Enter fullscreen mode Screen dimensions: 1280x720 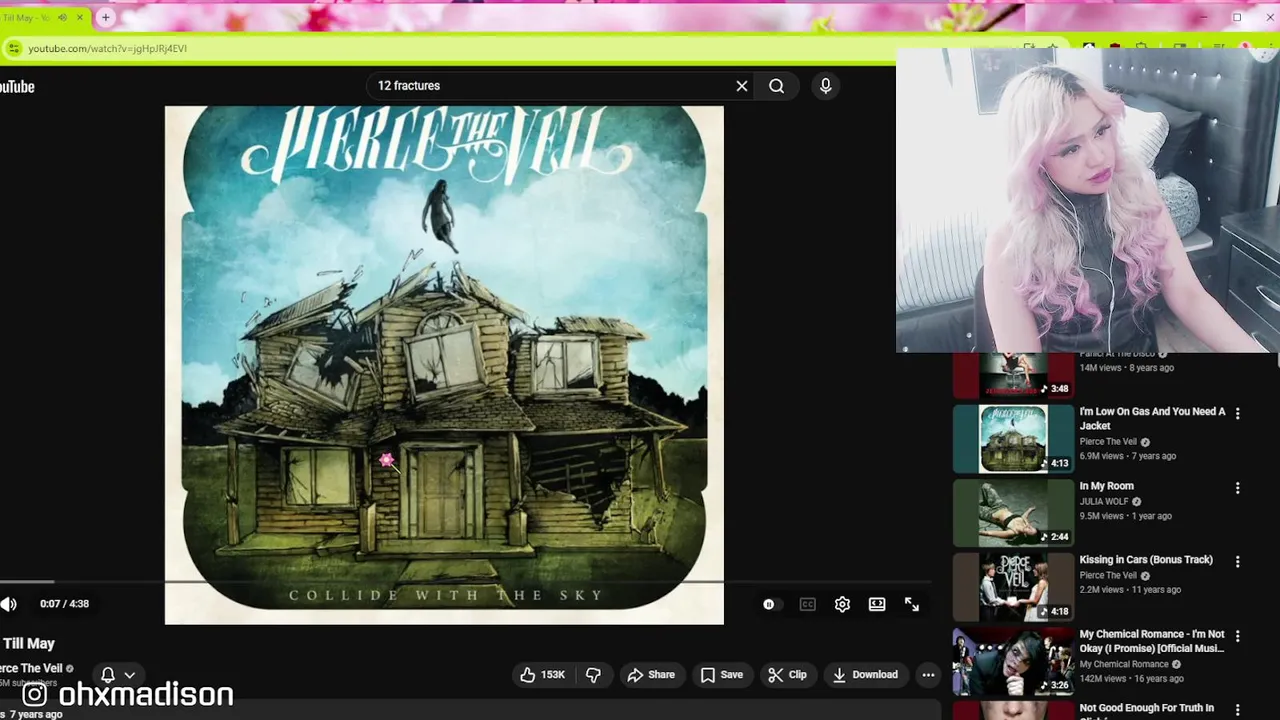coord(912,604)
